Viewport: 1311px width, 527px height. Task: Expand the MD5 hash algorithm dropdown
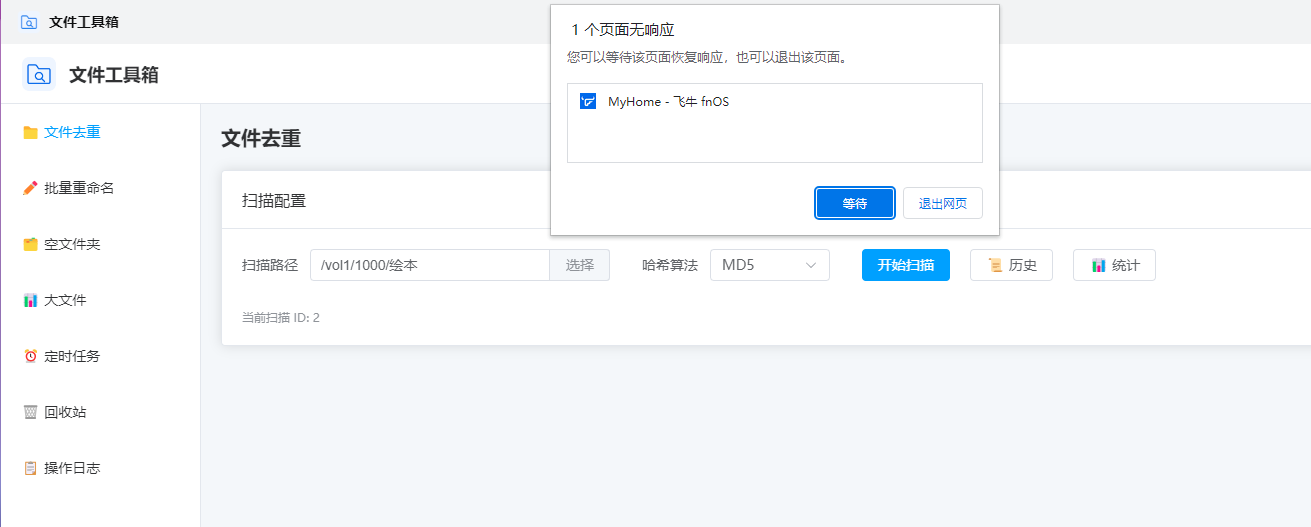[770, 265]
